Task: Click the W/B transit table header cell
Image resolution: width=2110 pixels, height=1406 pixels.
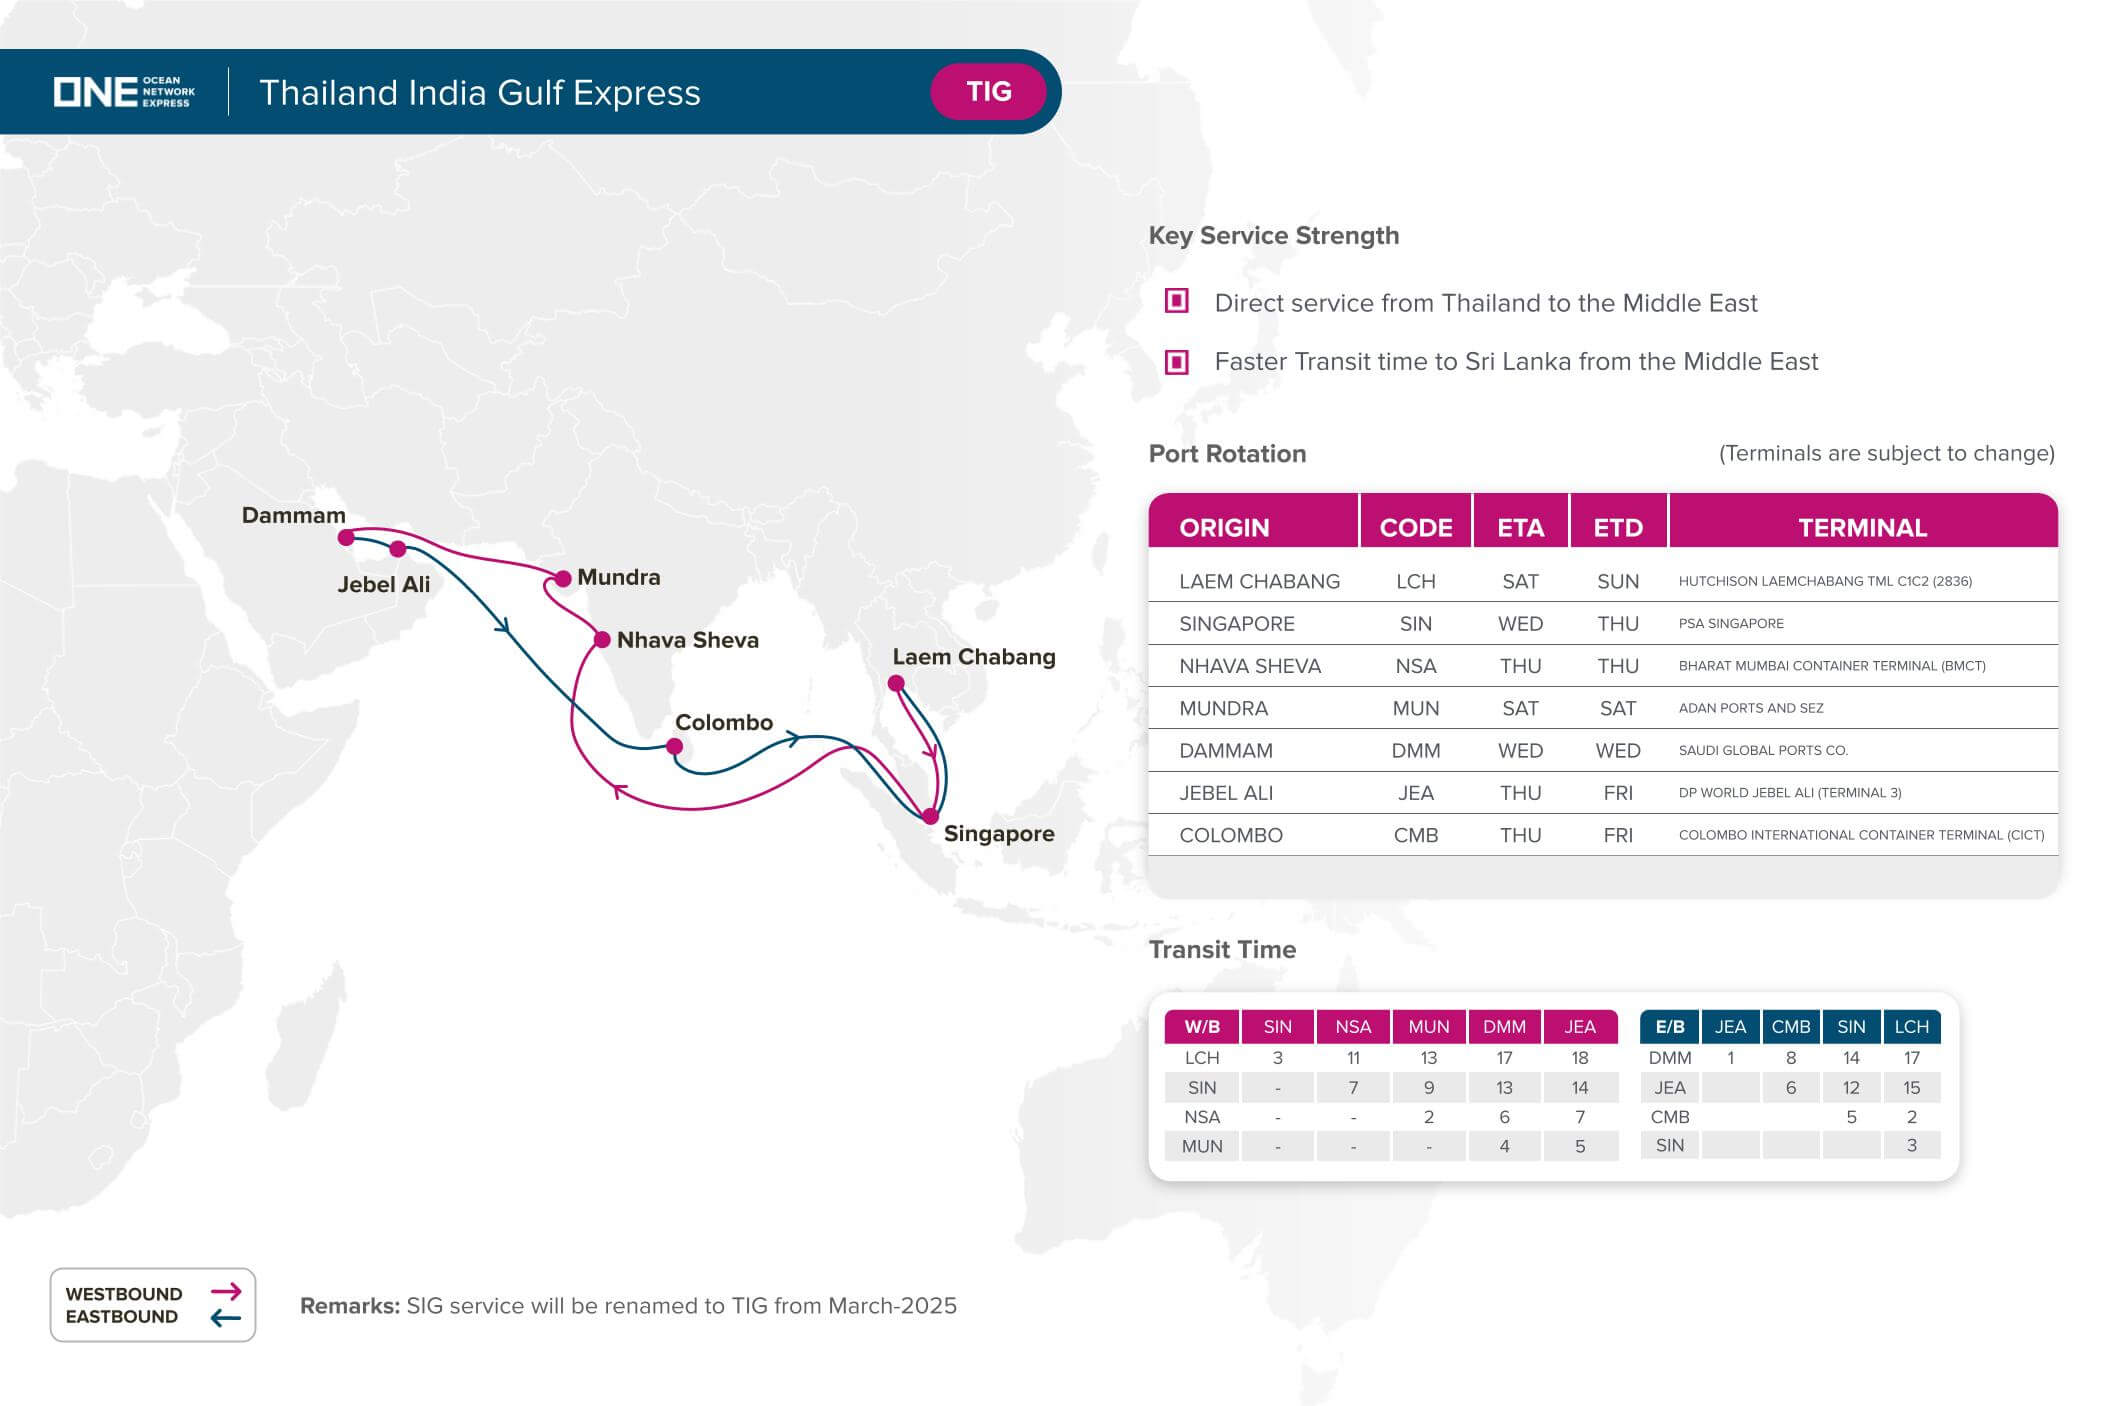Action: tap(1202, 1027)
